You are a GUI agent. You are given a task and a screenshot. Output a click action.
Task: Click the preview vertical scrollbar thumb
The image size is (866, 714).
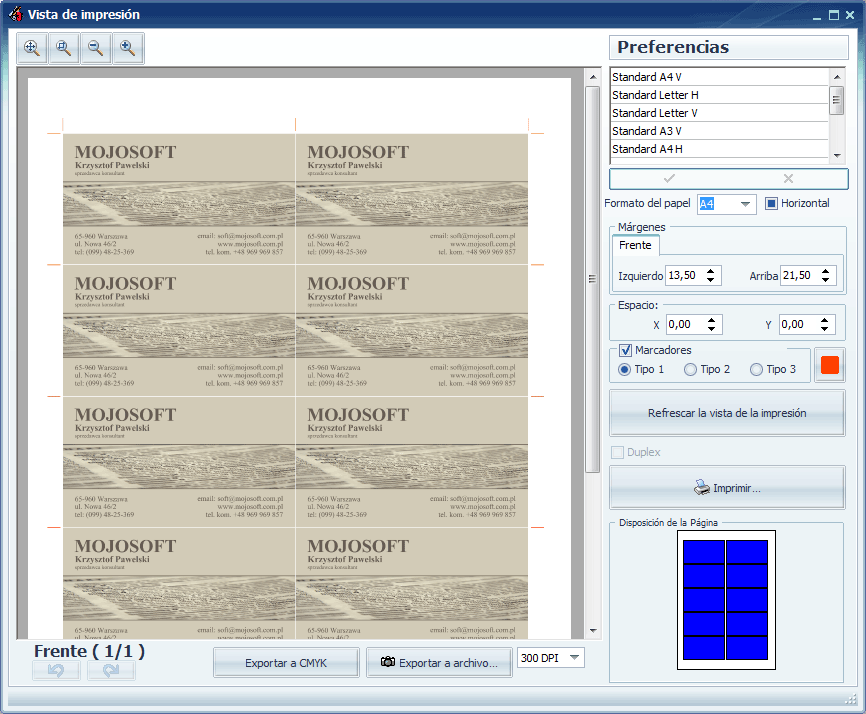tap(593, 279)
